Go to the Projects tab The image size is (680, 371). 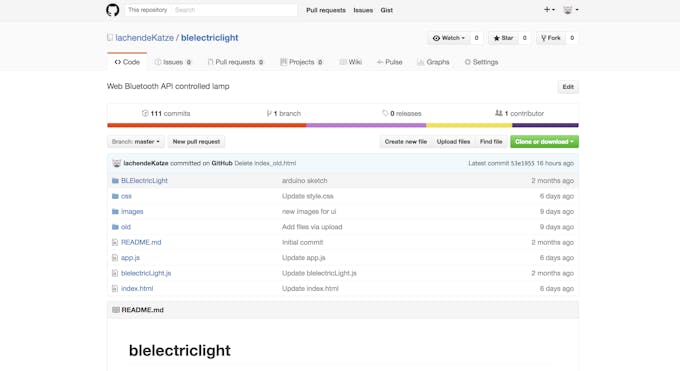[301, 62]
